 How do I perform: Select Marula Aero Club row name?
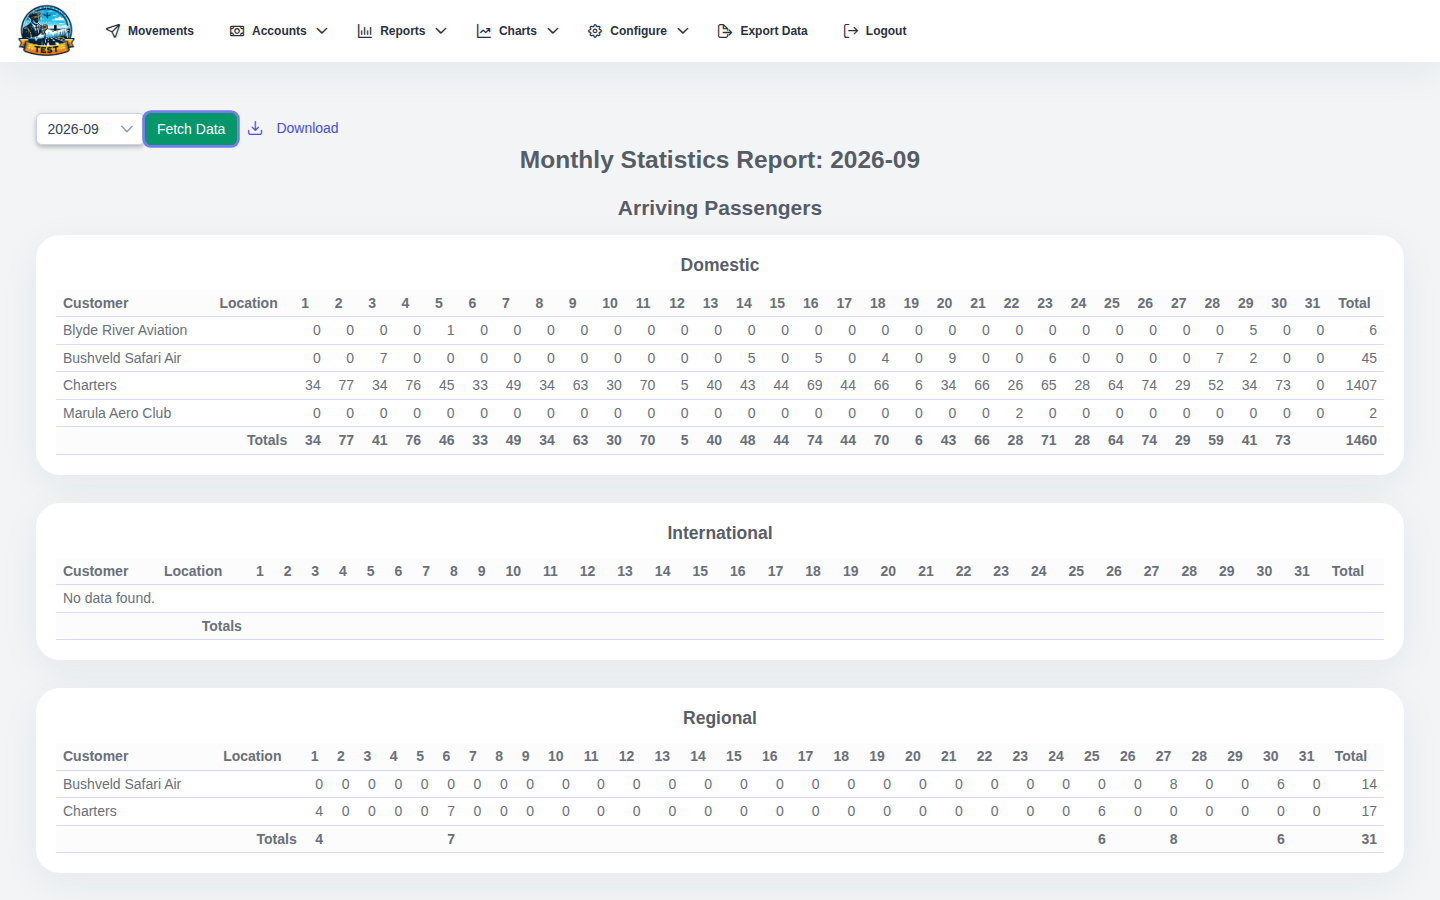click(117, 413)
